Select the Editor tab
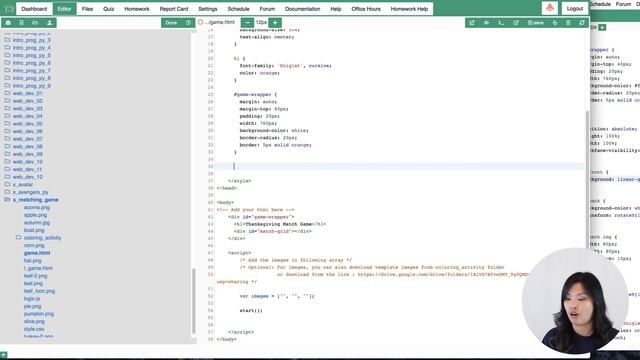 click(x=64, y=9)
